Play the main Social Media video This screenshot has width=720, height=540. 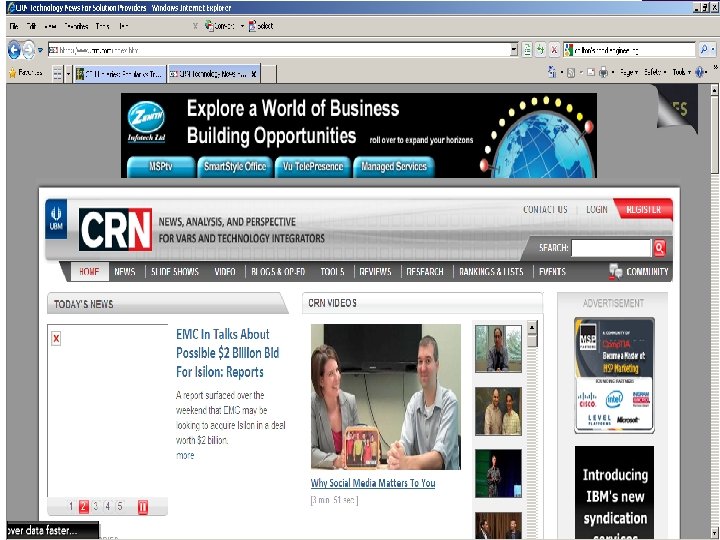386,396
